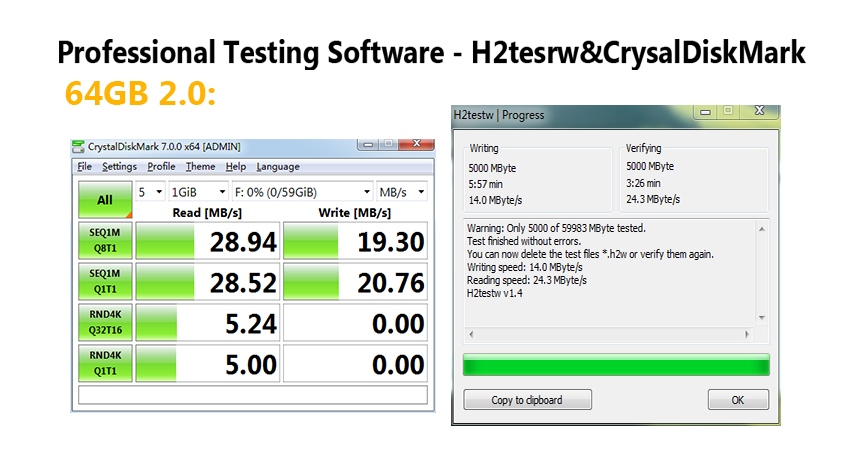Click the green H2testw progress bar
The width and height of the screenshot is (862, 474).
tap(616, 365)
